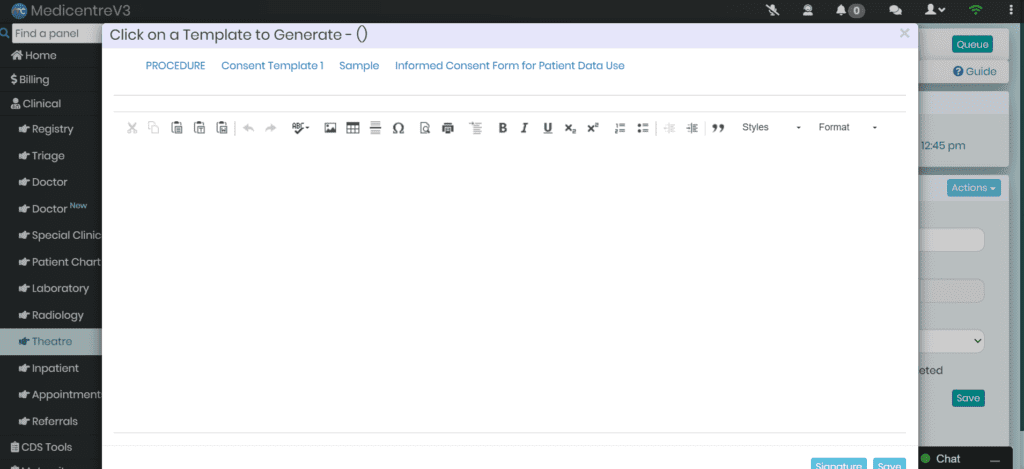
Task: Click the Signature button
Action: tap(839, 464)
